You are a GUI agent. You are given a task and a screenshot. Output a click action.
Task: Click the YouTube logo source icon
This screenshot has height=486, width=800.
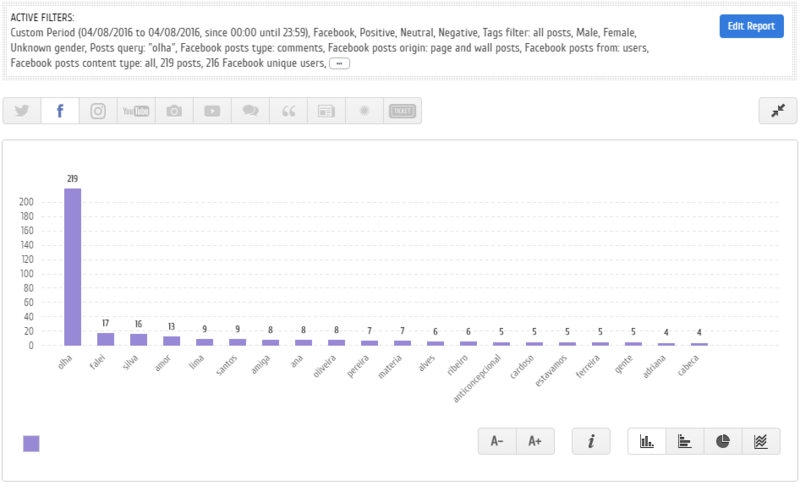(136, 111)
